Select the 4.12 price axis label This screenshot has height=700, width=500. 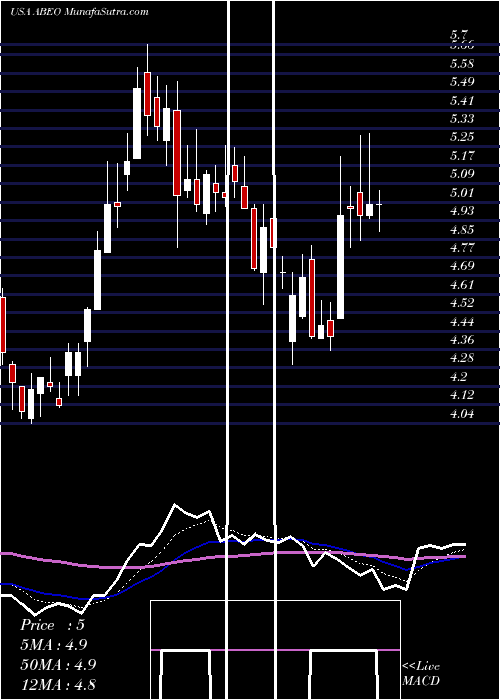point(462,396)
